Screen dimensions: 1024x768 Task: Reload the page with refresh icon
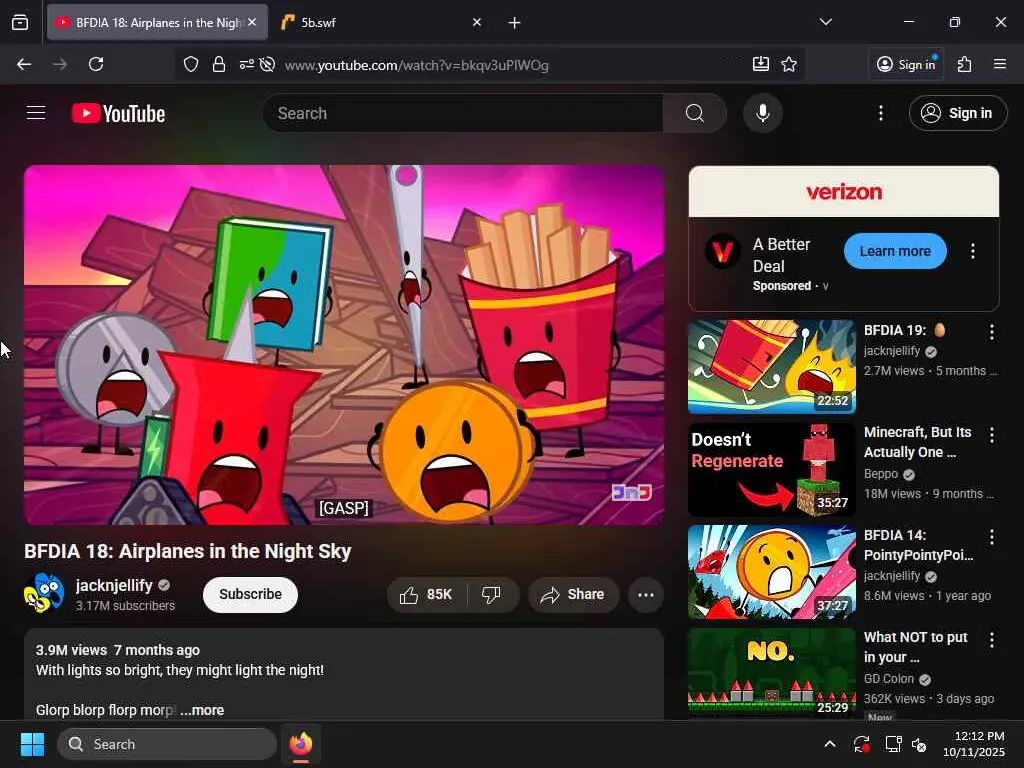[96, 64]
